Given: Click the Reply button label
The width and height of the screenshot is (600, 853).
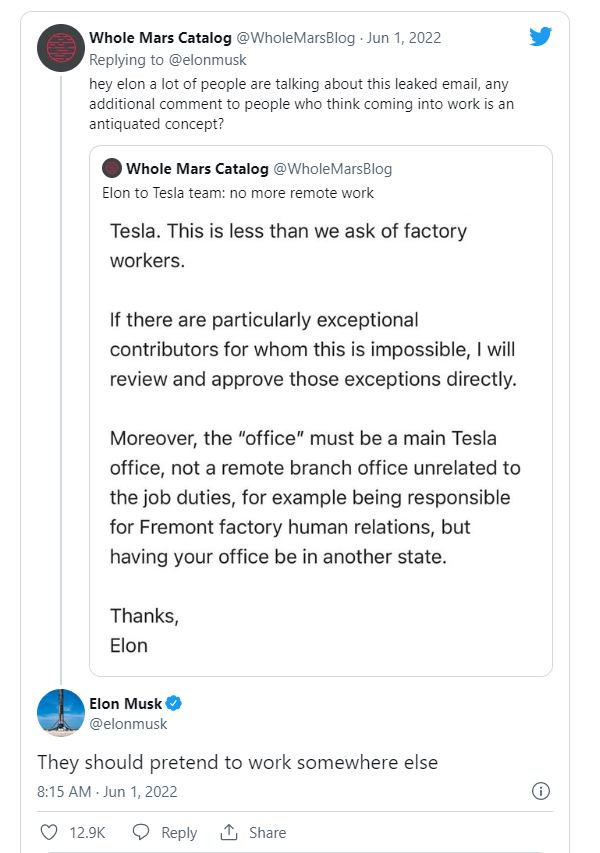Looking at the screenshot, I should (x=179, y=832).
